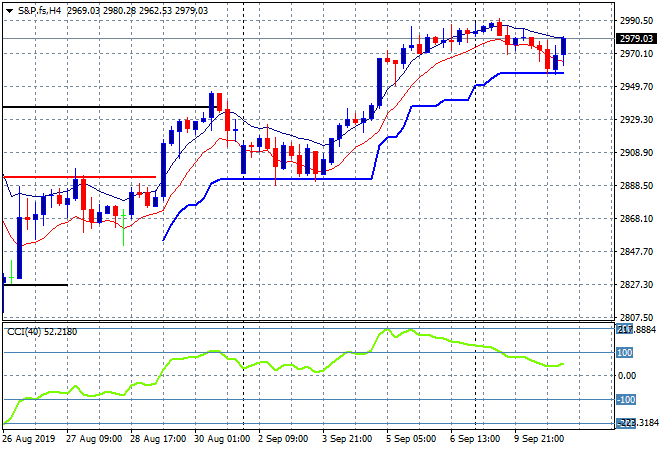
Task: Click the 6 Sep 13:00 time label
Action: 475,439
